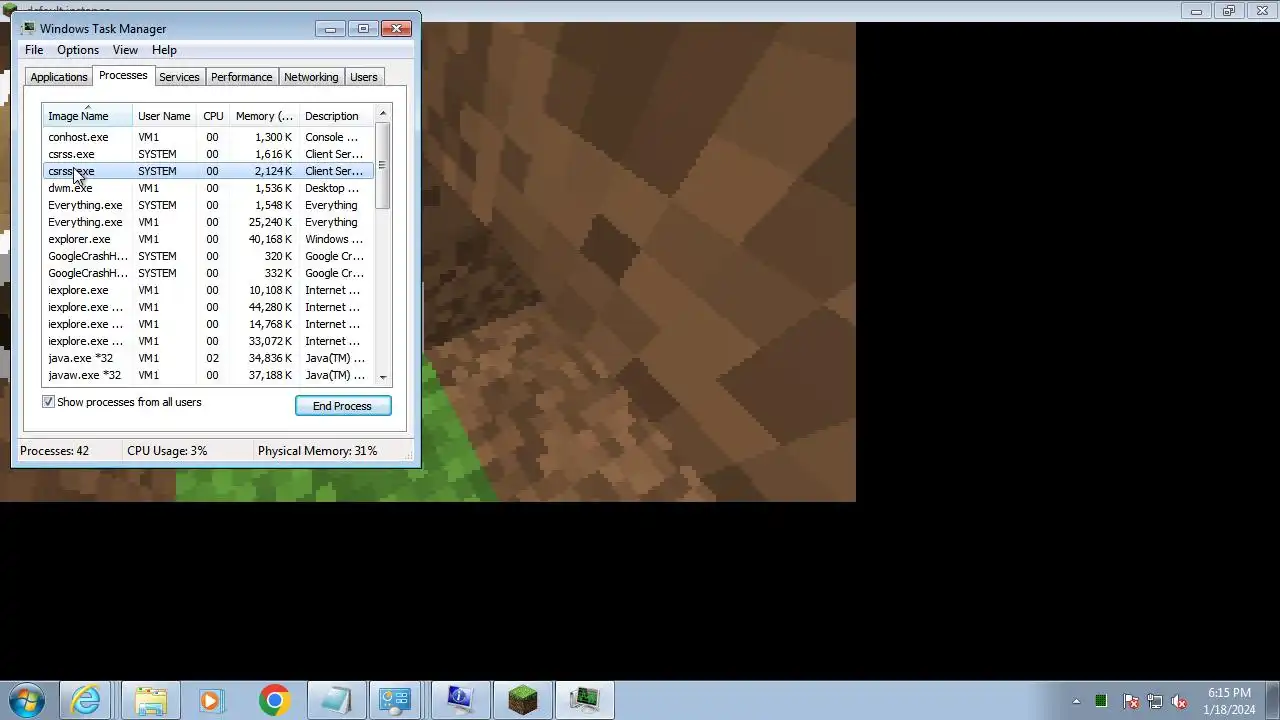This screenshot has height=720, width=1280.
Task: Open the notepad-style taskbar icon
Action: pos(335,700)
